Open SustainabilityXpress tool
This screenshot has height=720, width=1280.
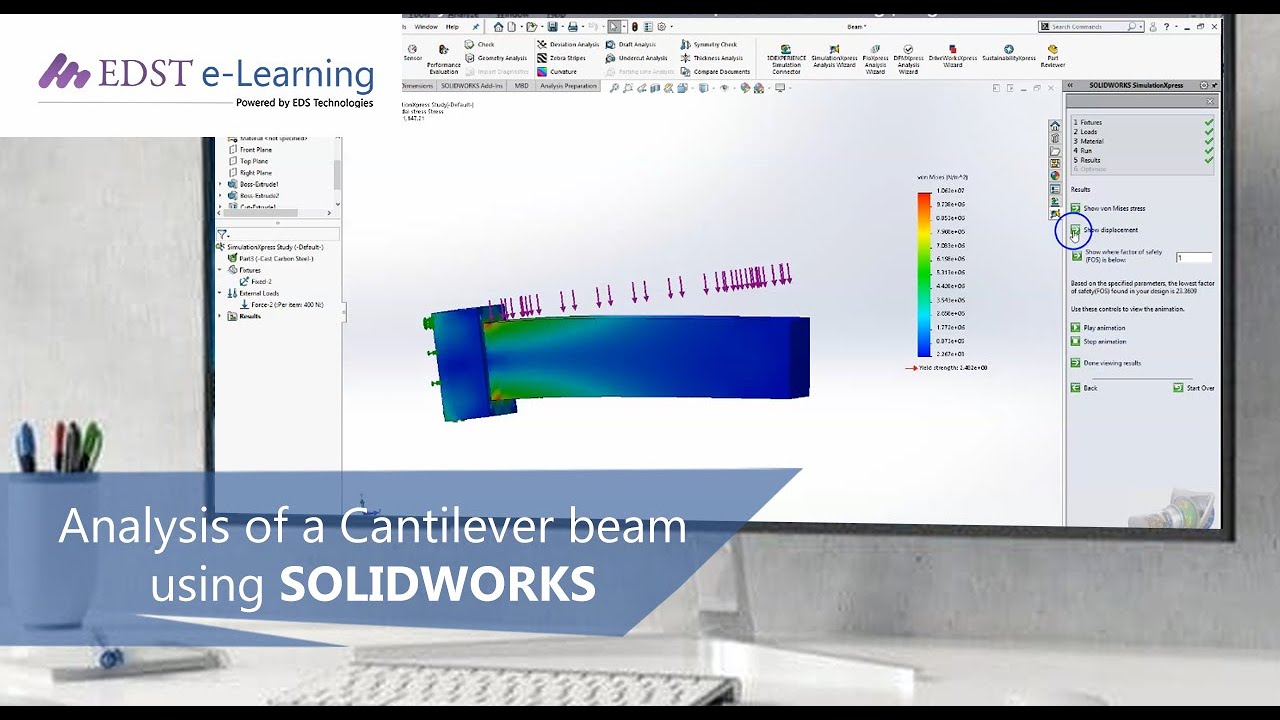point(1008,53)
